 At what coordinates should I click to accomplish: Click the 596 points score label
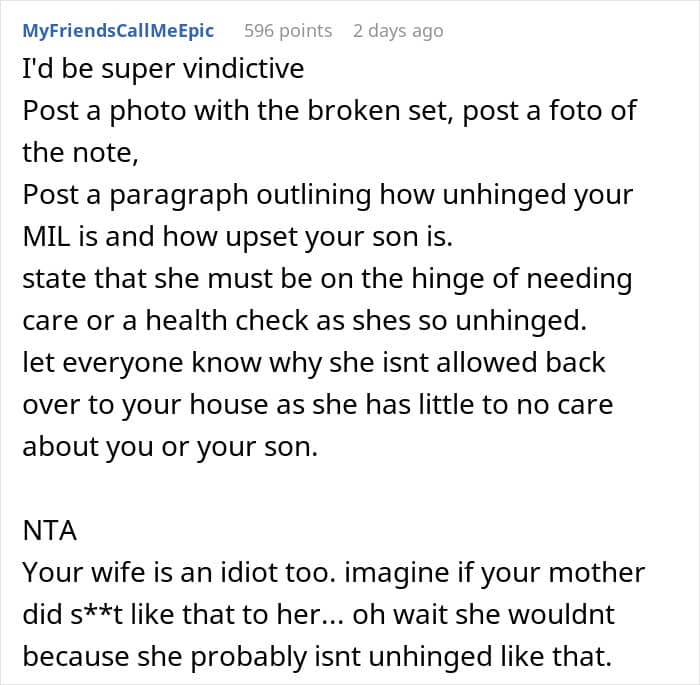point(288,31)
